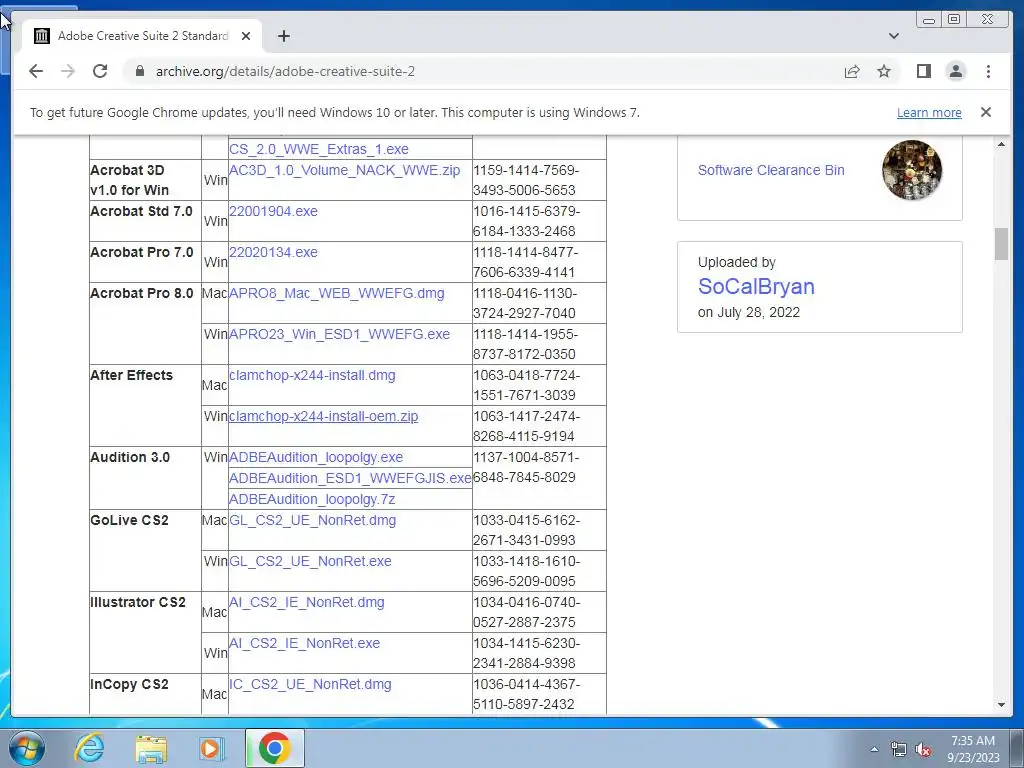The width and height of the screenshot is (1024, 768).
Task: Open the Chrome side panel
Action: (x=923, y=71)
